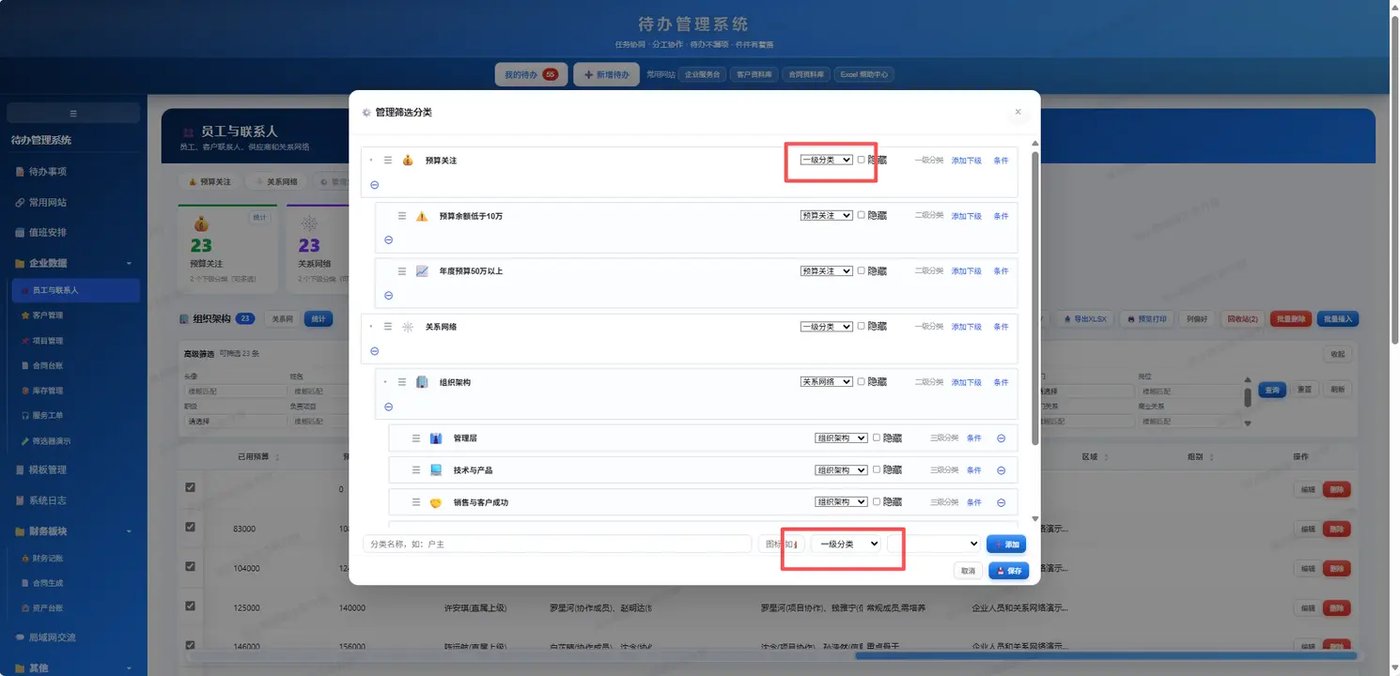Remove 技术与产品 via its minus circle icon

[x=1001, y=470]
